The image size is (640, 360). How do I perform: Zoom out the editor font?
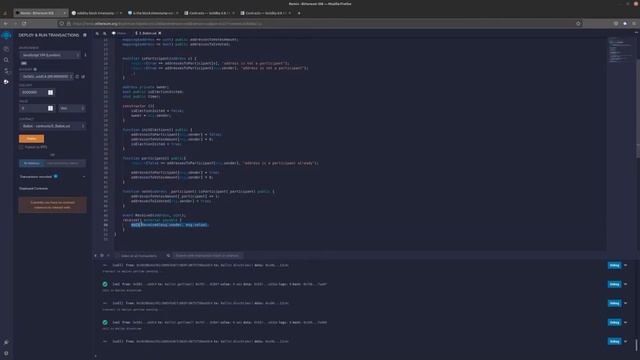(98, 33)
